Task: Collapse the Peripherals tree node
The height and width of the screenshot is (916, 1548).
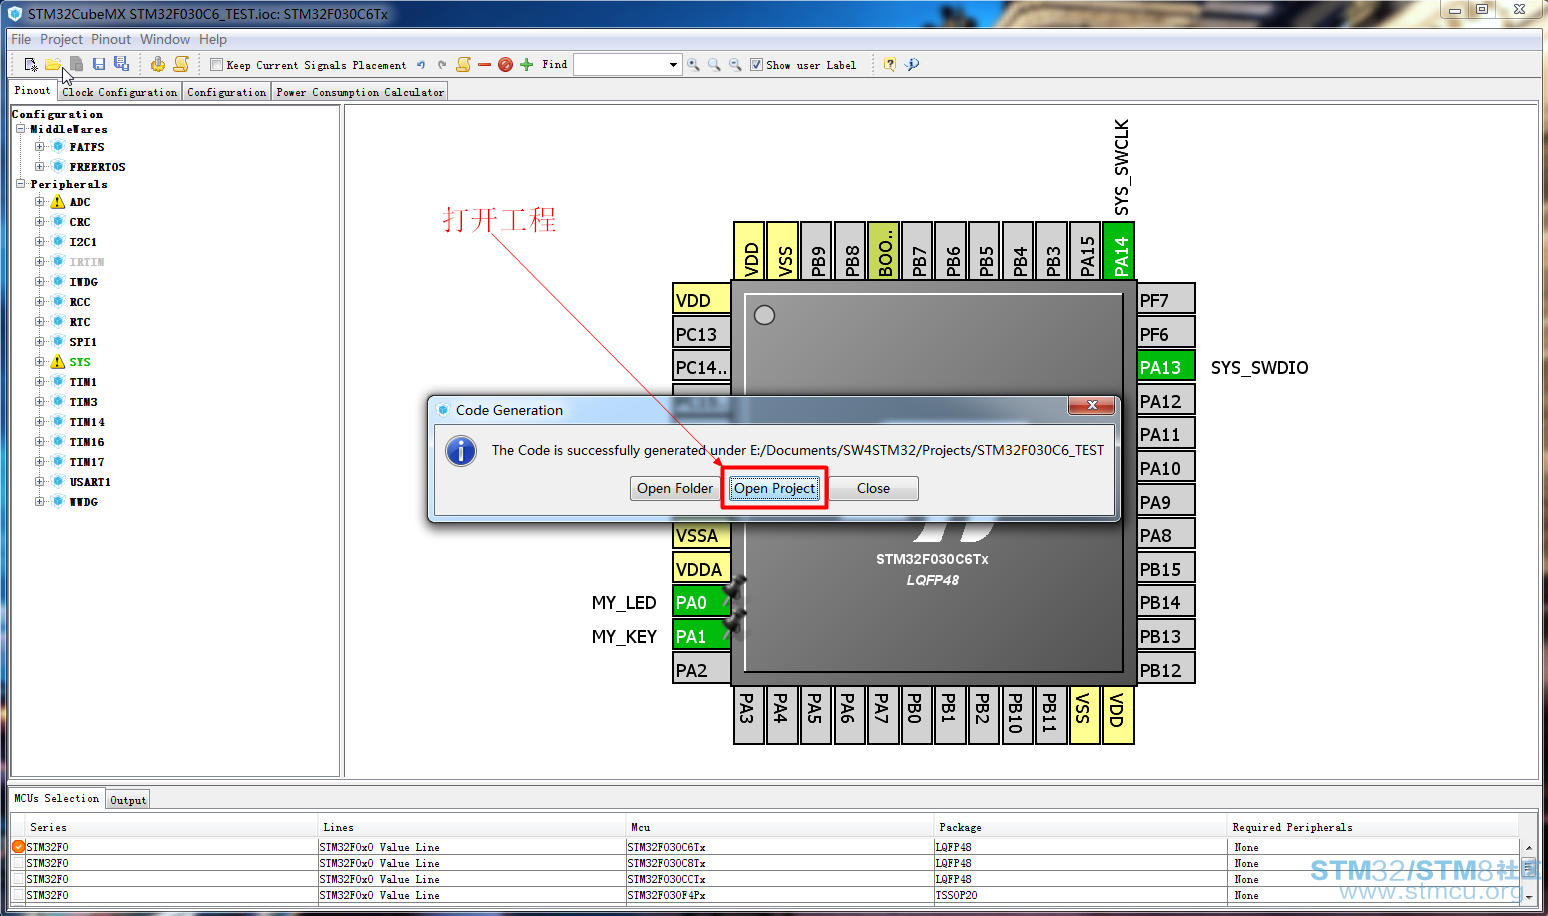Action: coord(21,184)
